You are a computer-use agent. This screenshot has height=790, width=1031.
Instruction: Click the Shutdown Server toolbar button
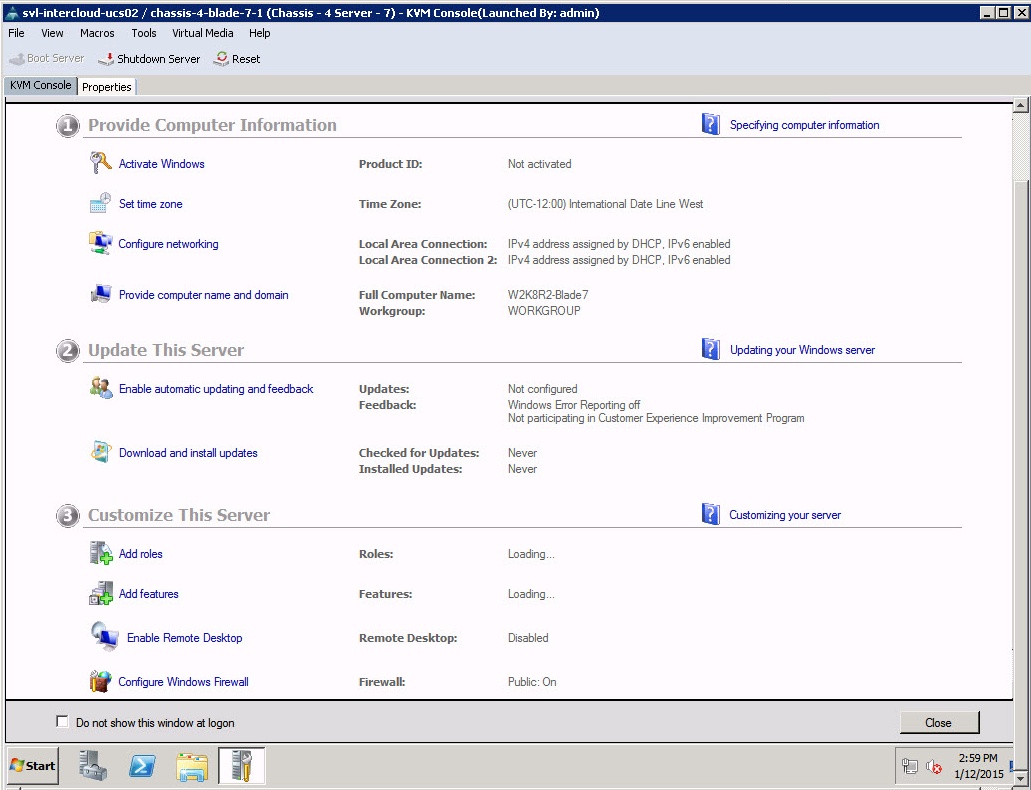(x=149, y=59)
